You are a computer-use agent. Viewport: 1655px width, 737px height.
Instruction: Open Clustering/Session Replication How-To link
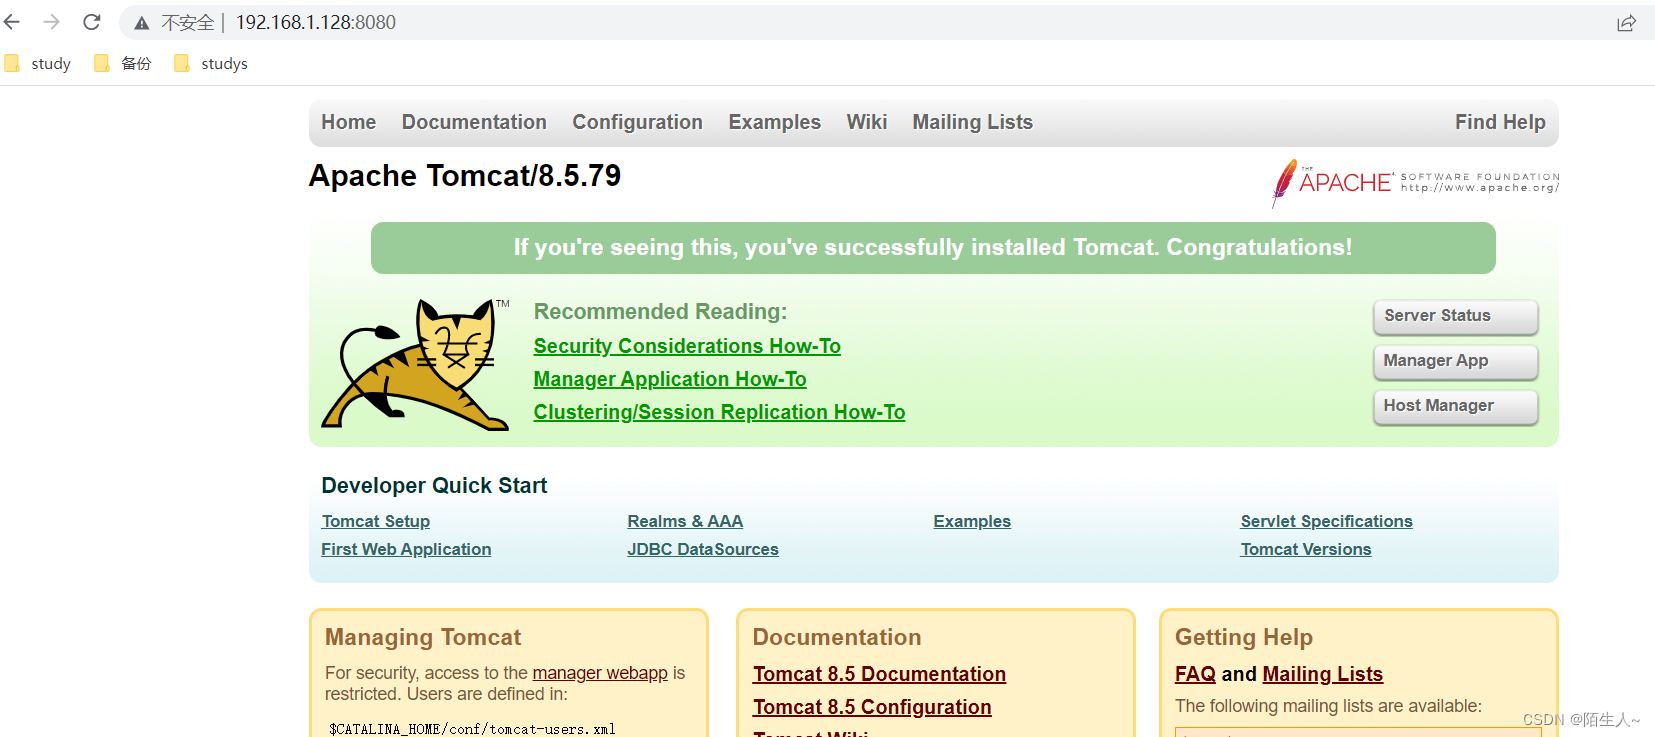(x=719, y=412)
